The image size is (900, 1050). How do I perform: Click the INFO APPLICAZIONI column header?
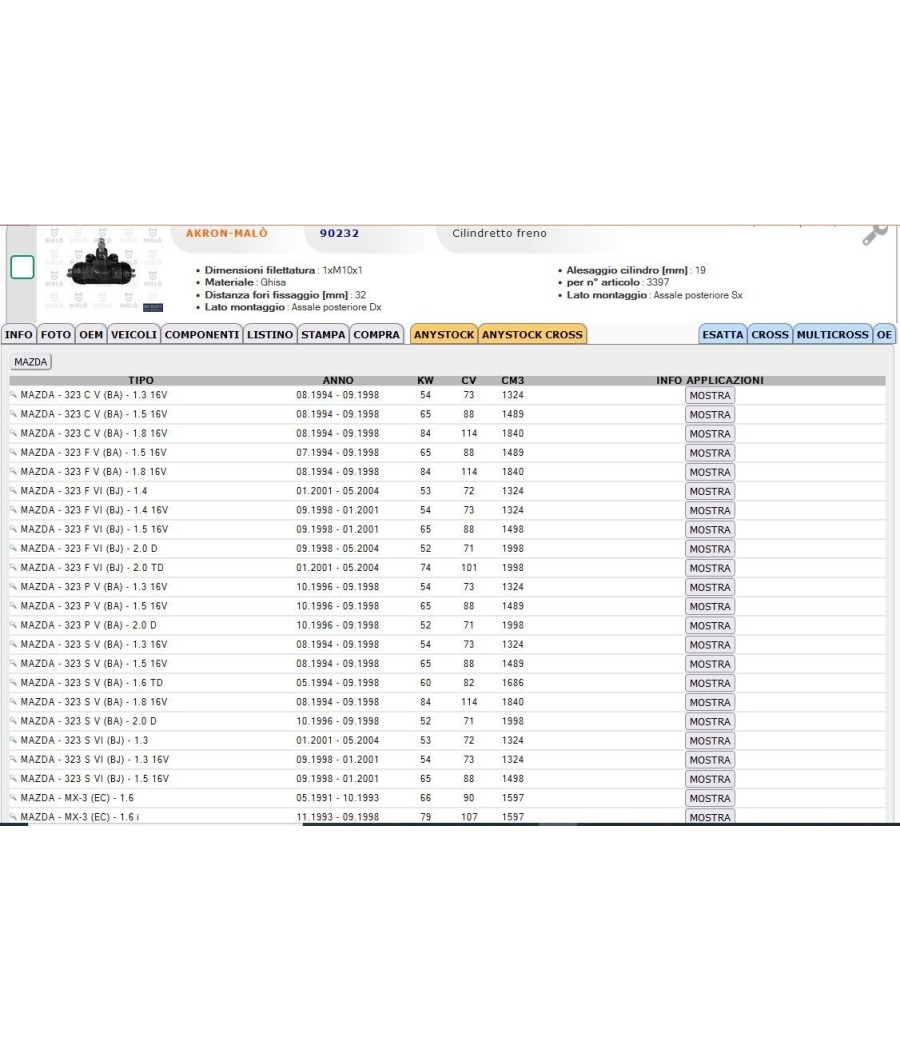pos(710,380)
